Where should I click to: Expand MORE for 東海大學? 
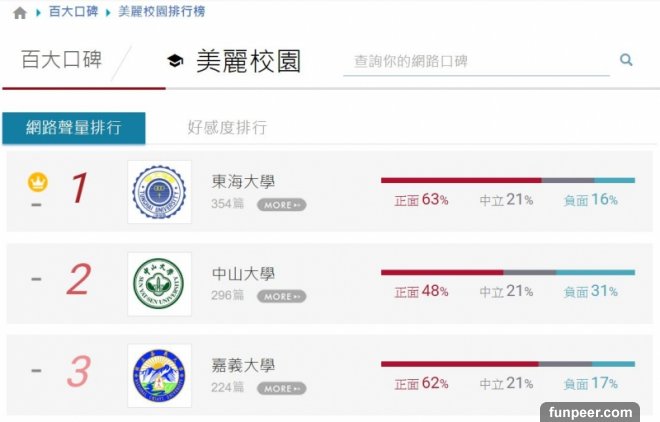(x=281, y=205)
